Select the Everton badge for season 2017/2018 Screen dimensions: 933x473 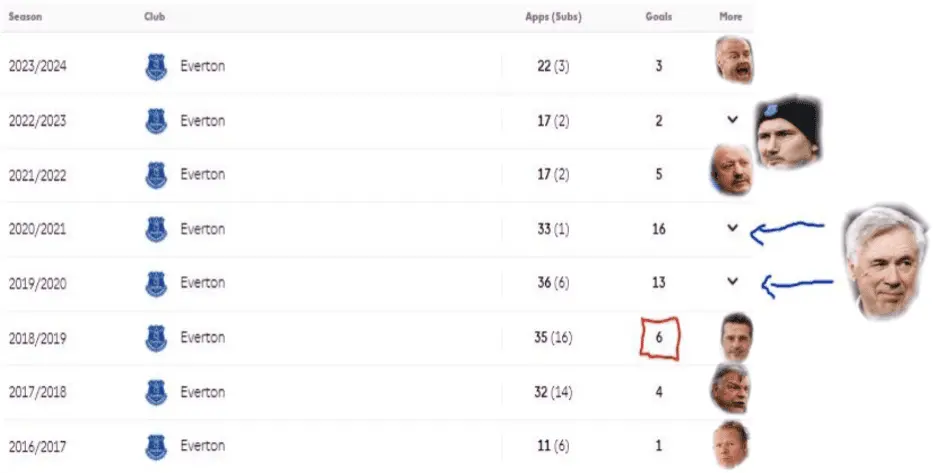156,392
